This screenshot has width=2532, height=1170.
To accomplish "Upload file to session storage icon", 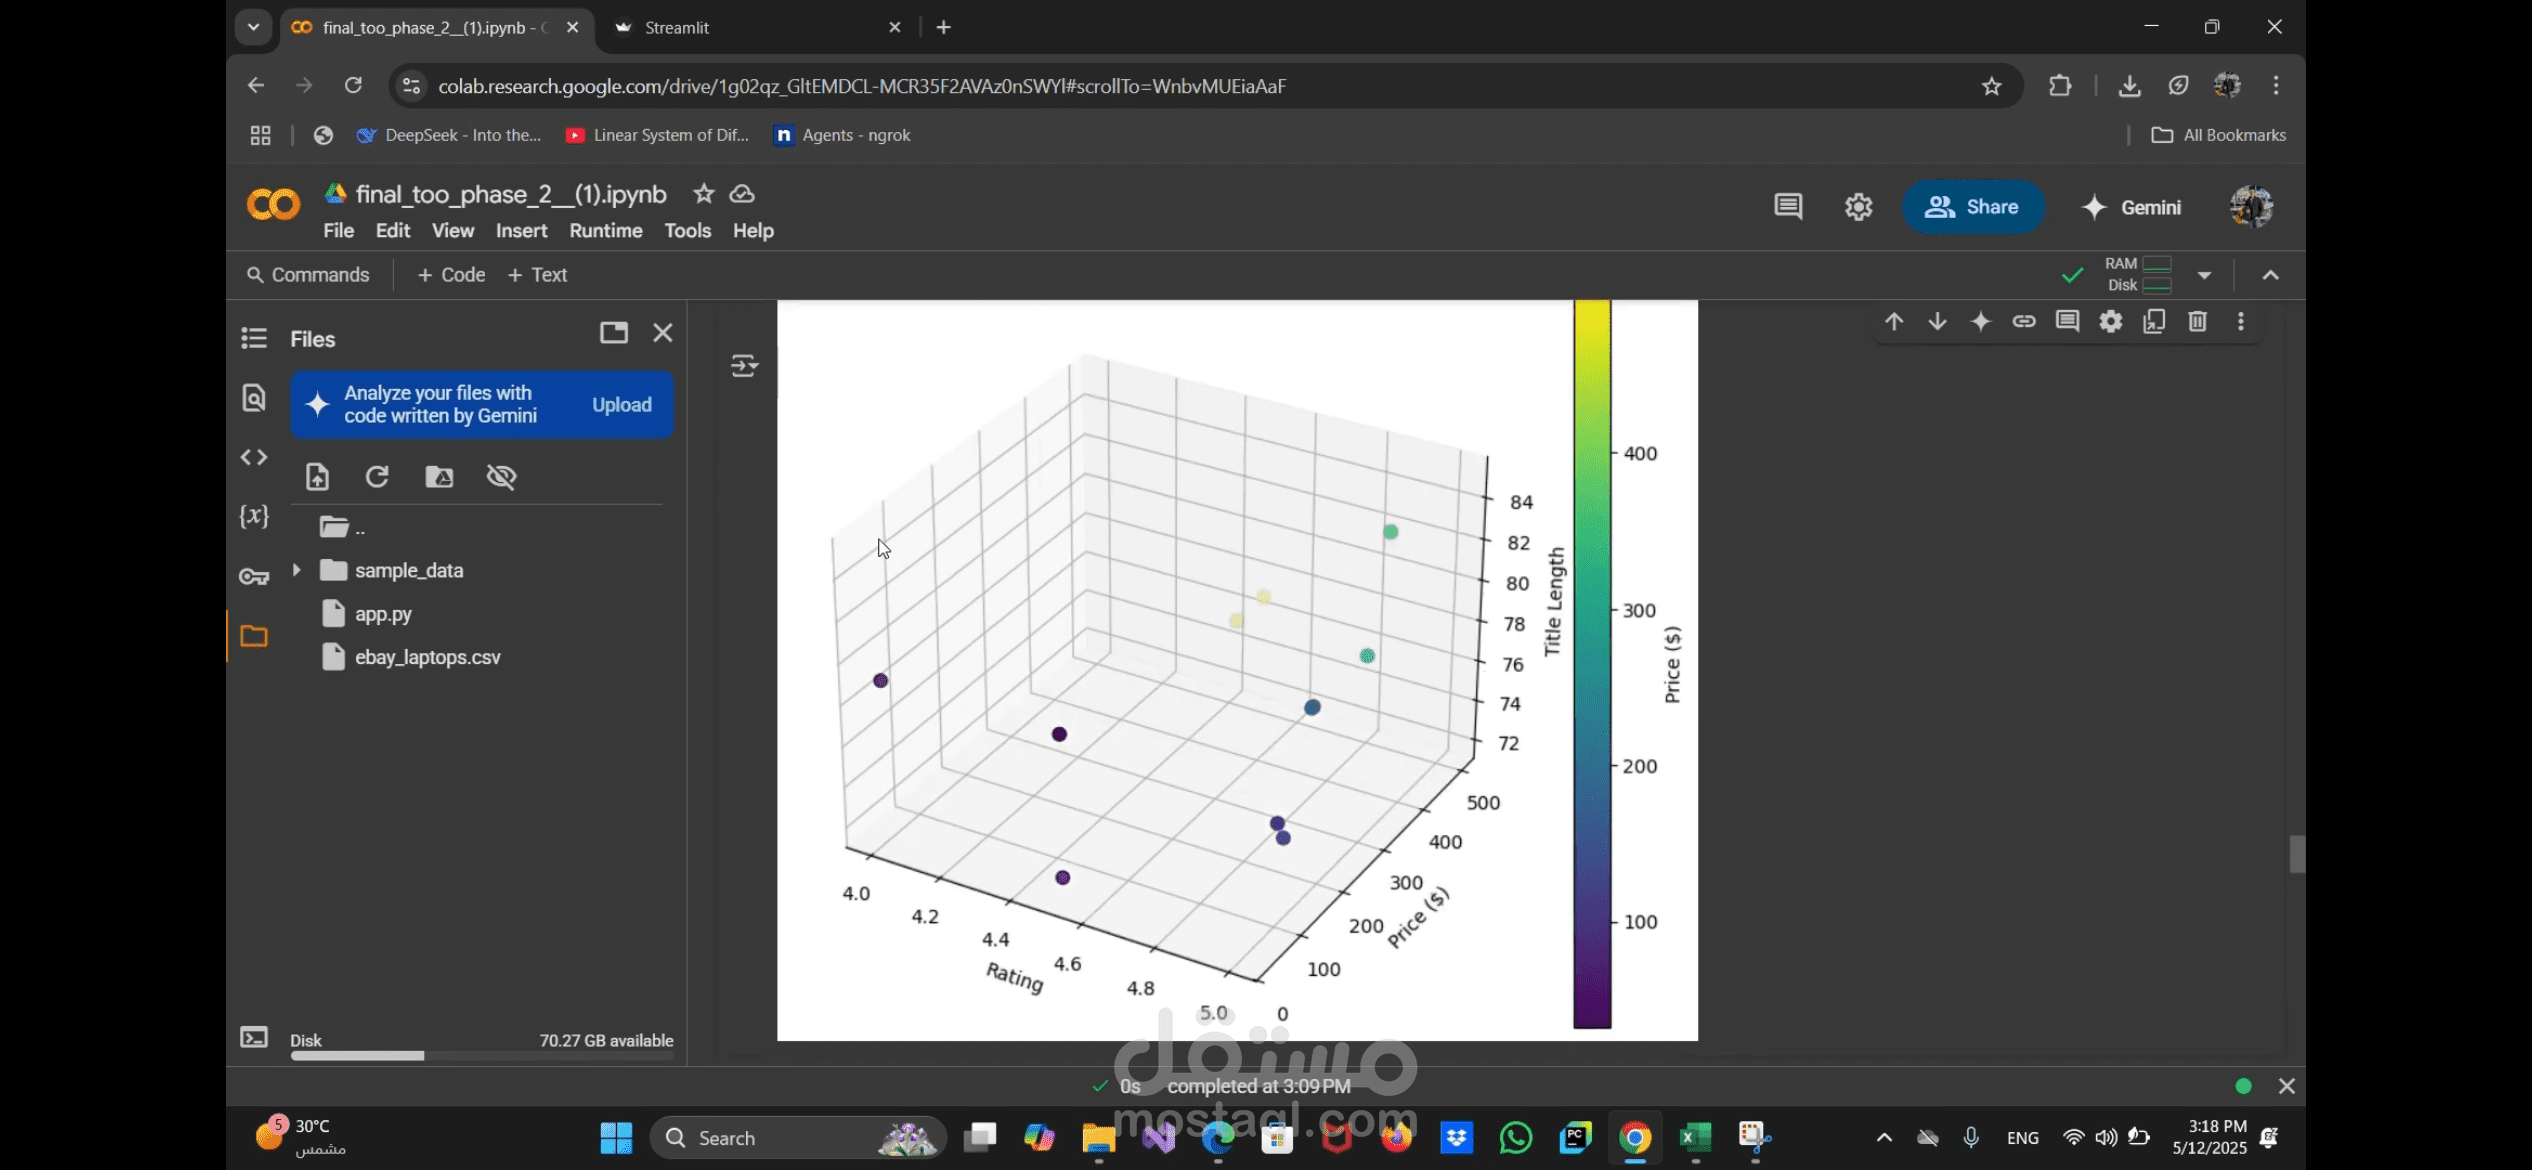I will point(317,477).
